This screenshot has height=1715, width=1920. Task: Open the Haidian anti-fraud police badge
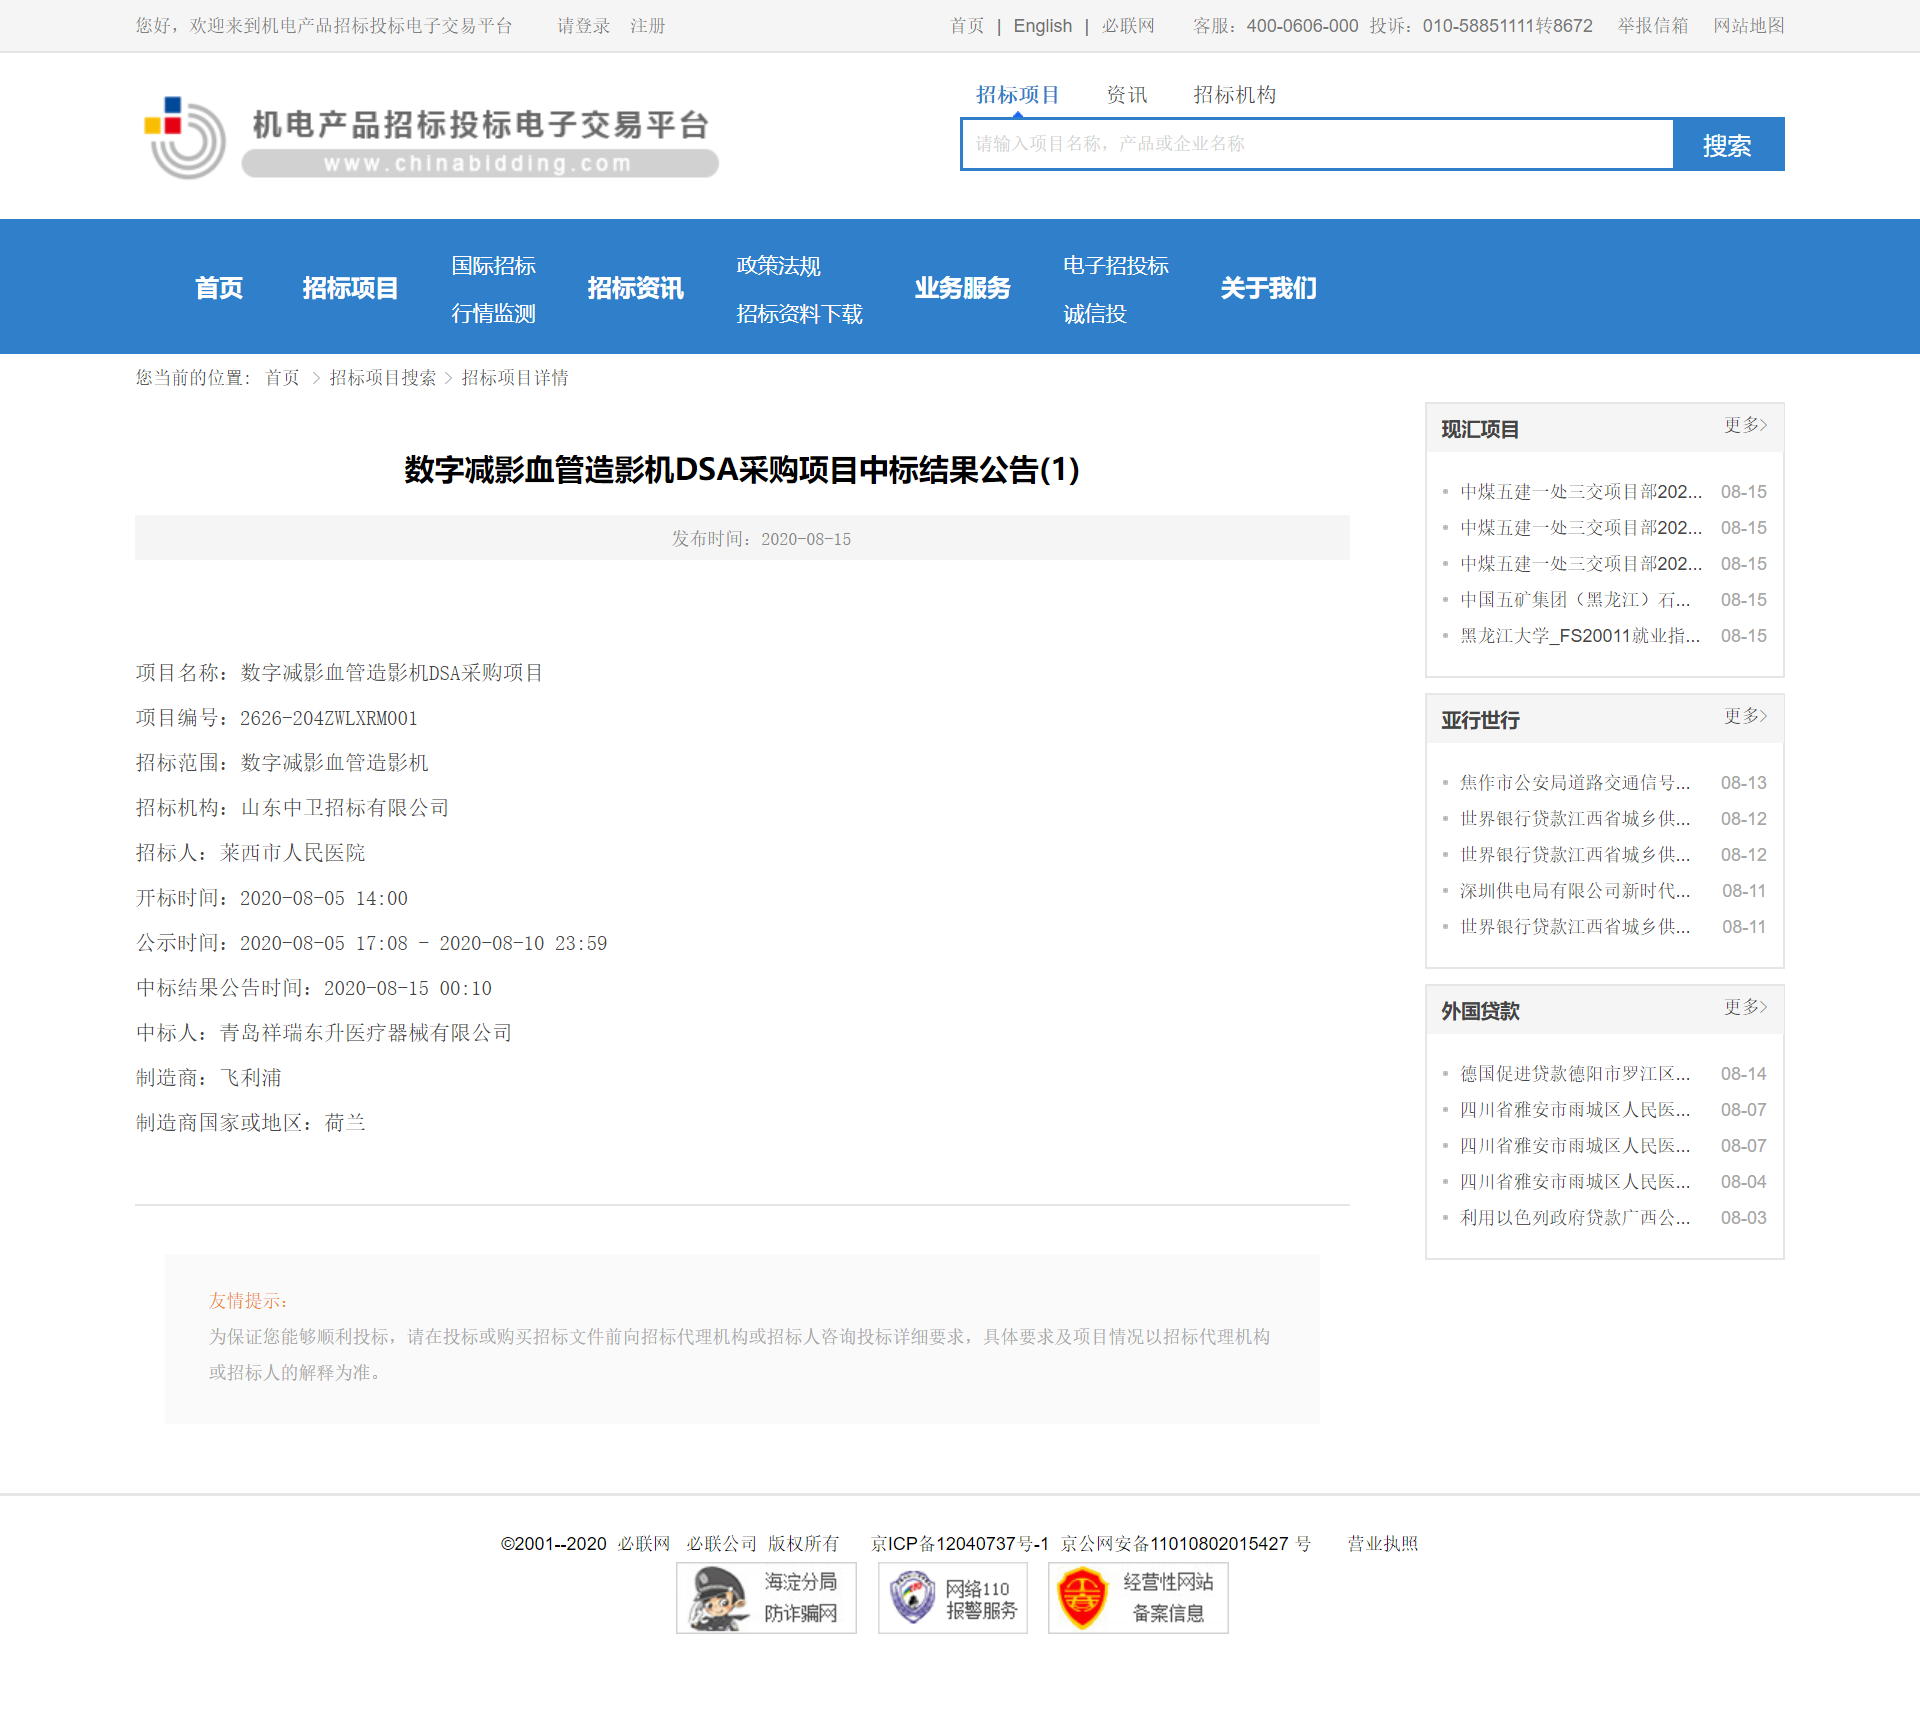pos(766,1597)
